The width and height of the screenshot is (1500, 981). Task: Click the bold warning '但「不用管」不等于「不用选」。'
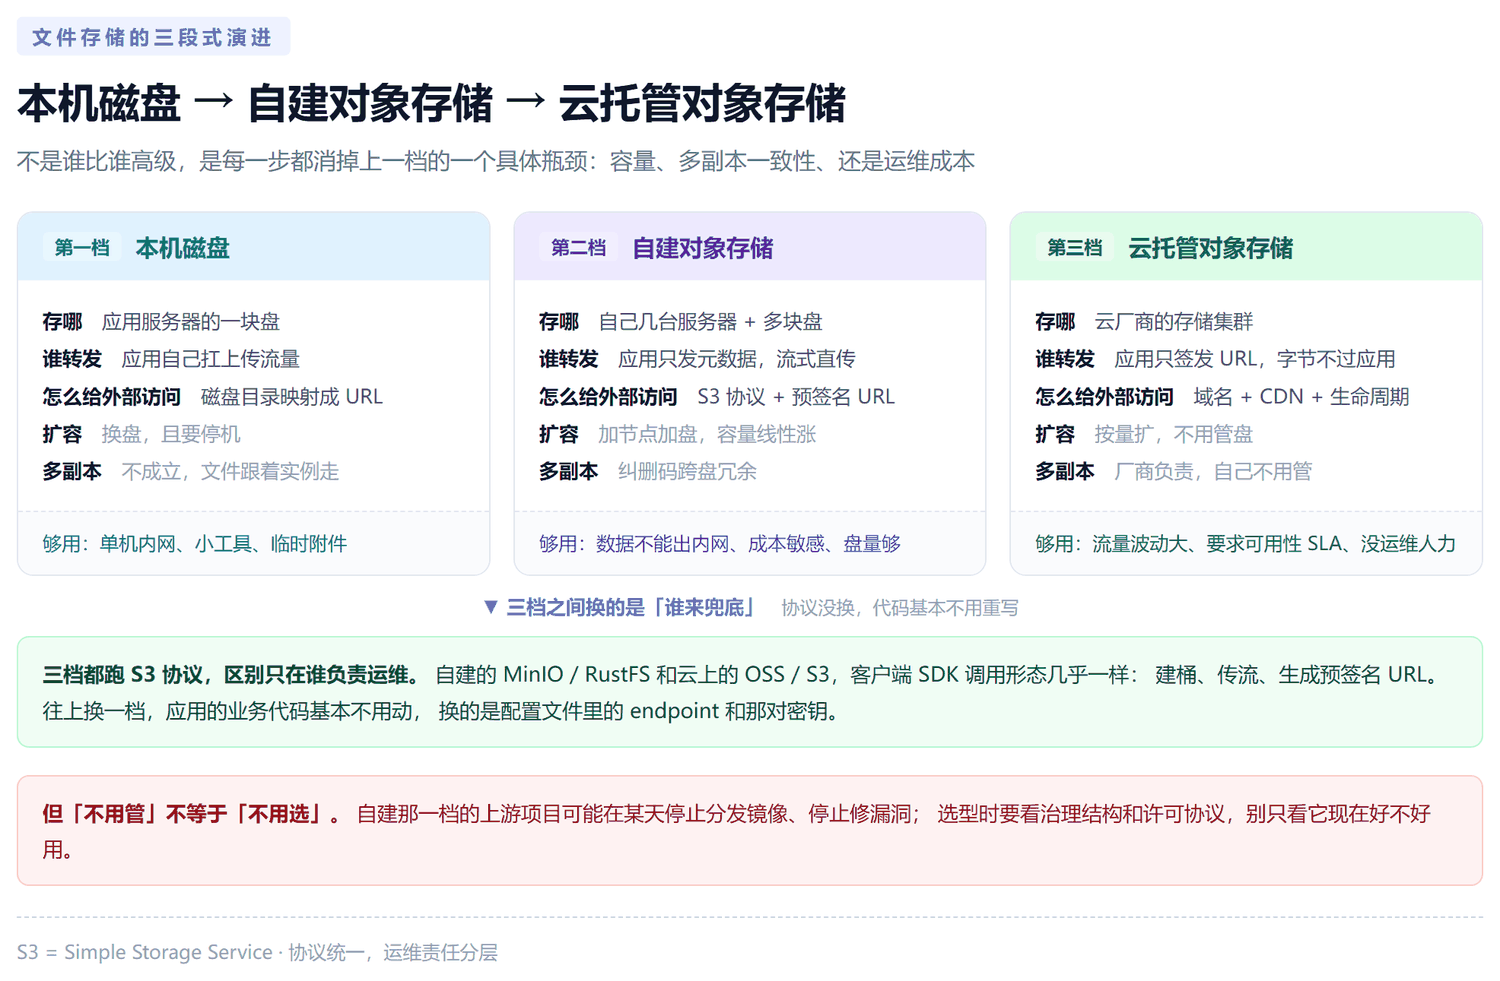[192, 814]
